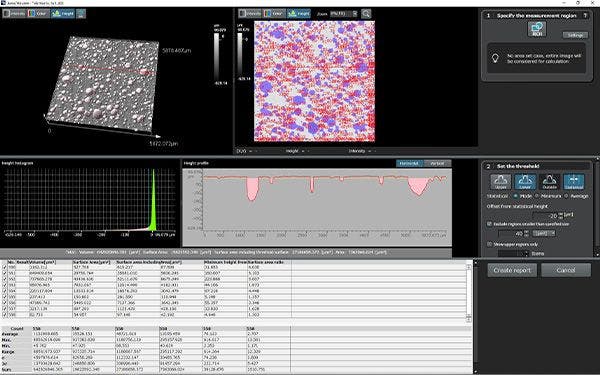The width and height of the screenshot is (600, 375).
Task: Open ROI Settings
Action: [x=575, y=35]
